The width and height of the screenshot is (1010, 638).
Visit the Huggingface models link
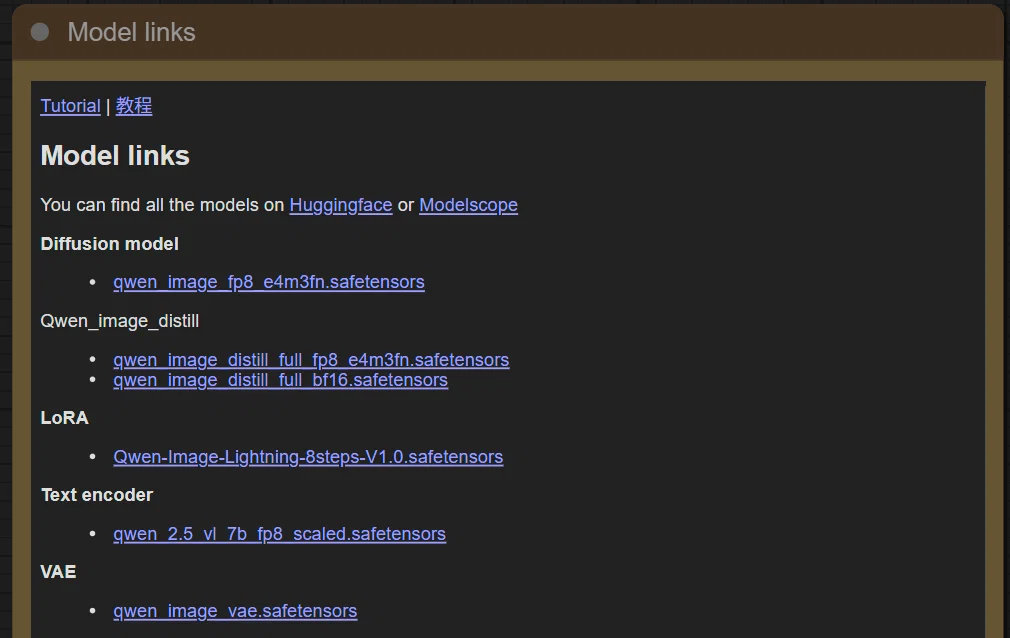[341, 205]
